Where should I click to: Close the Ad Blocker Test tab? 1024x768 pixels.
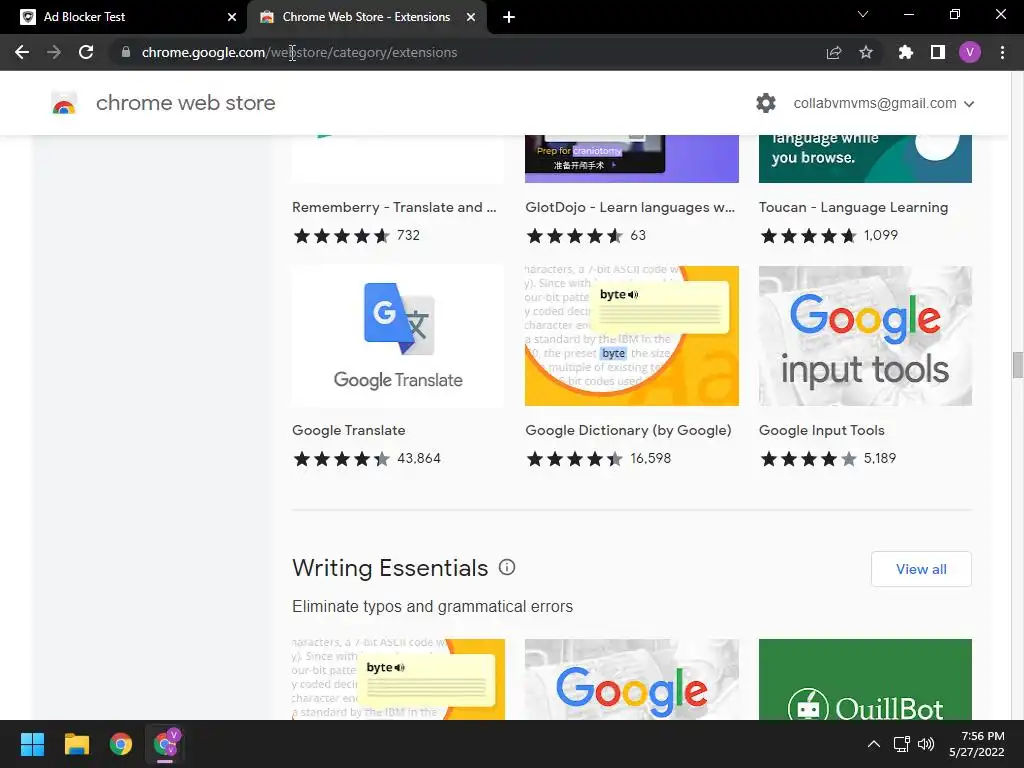(232, 17)
